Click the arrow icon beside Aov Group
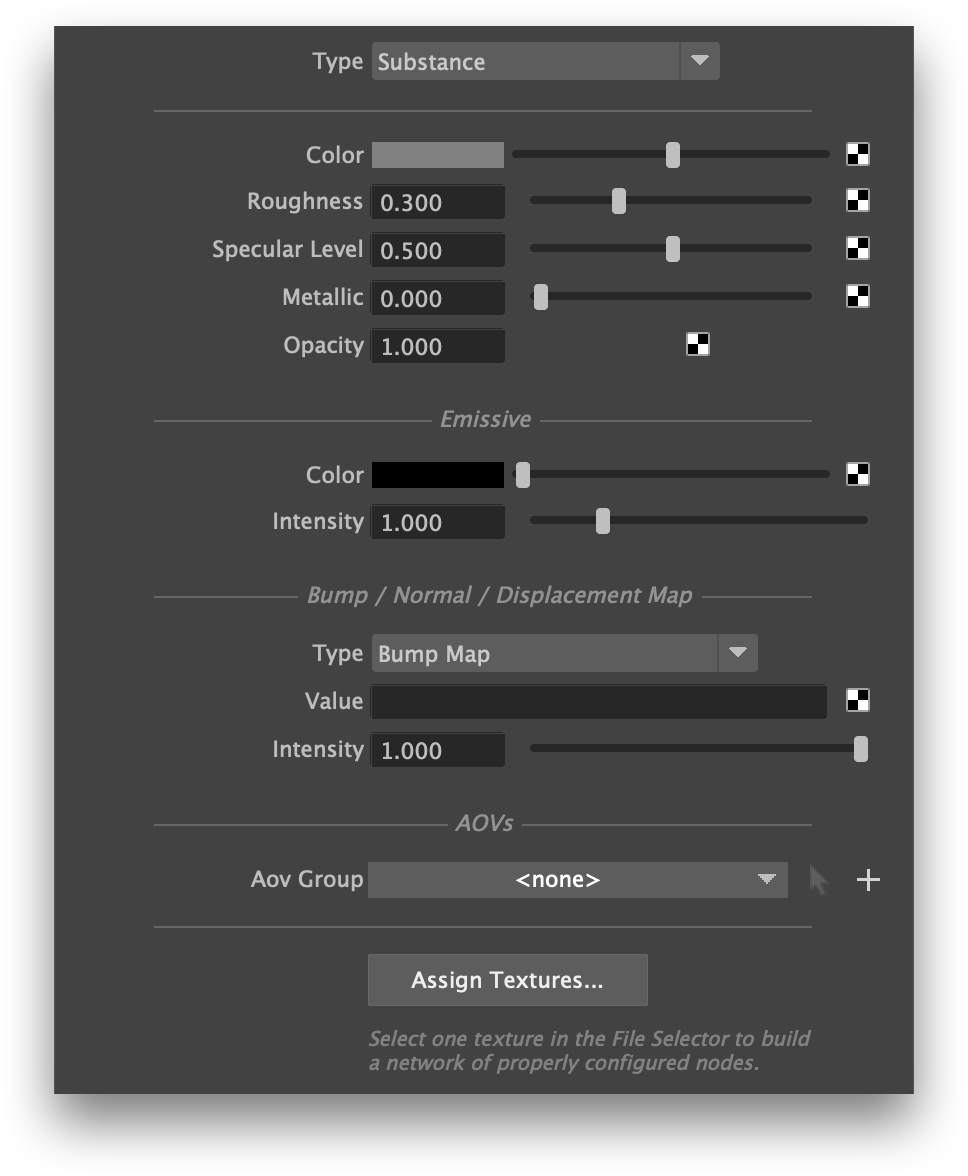Screen dimensions: 968x1176 click(x=819, y=880)
